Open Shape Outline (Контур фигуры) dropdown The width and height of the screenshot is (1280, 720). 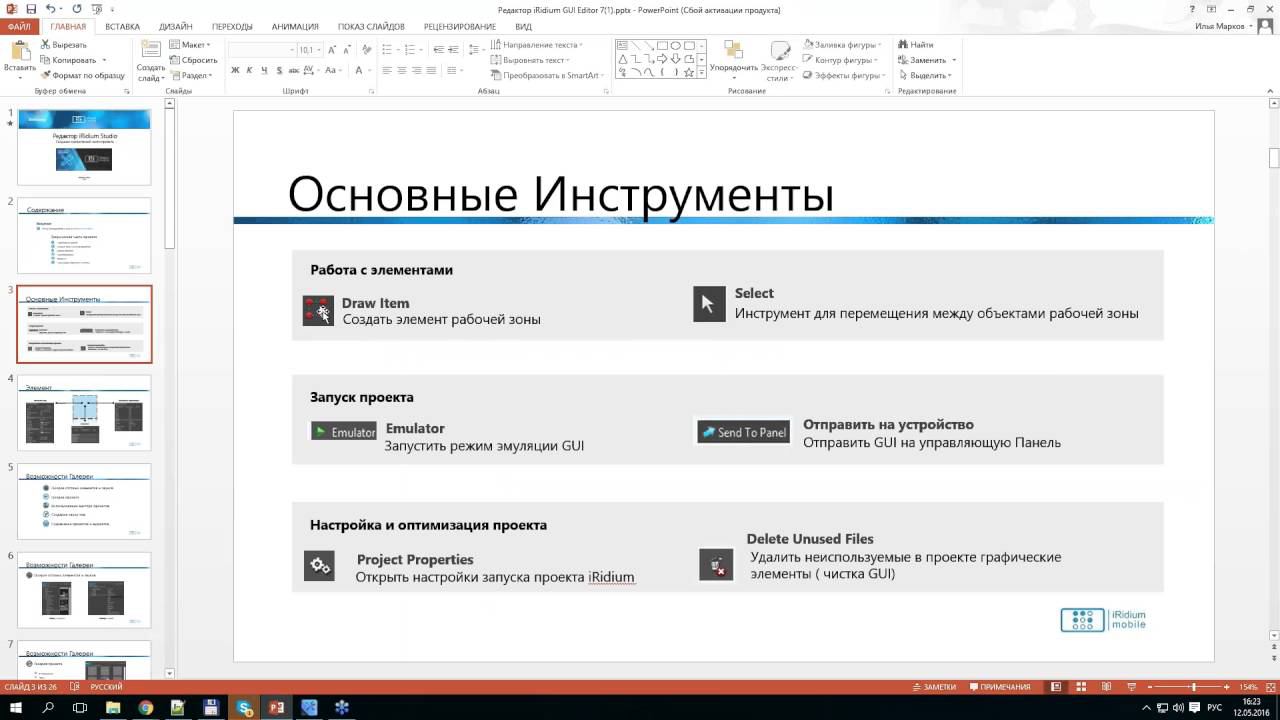click(841, 60)
